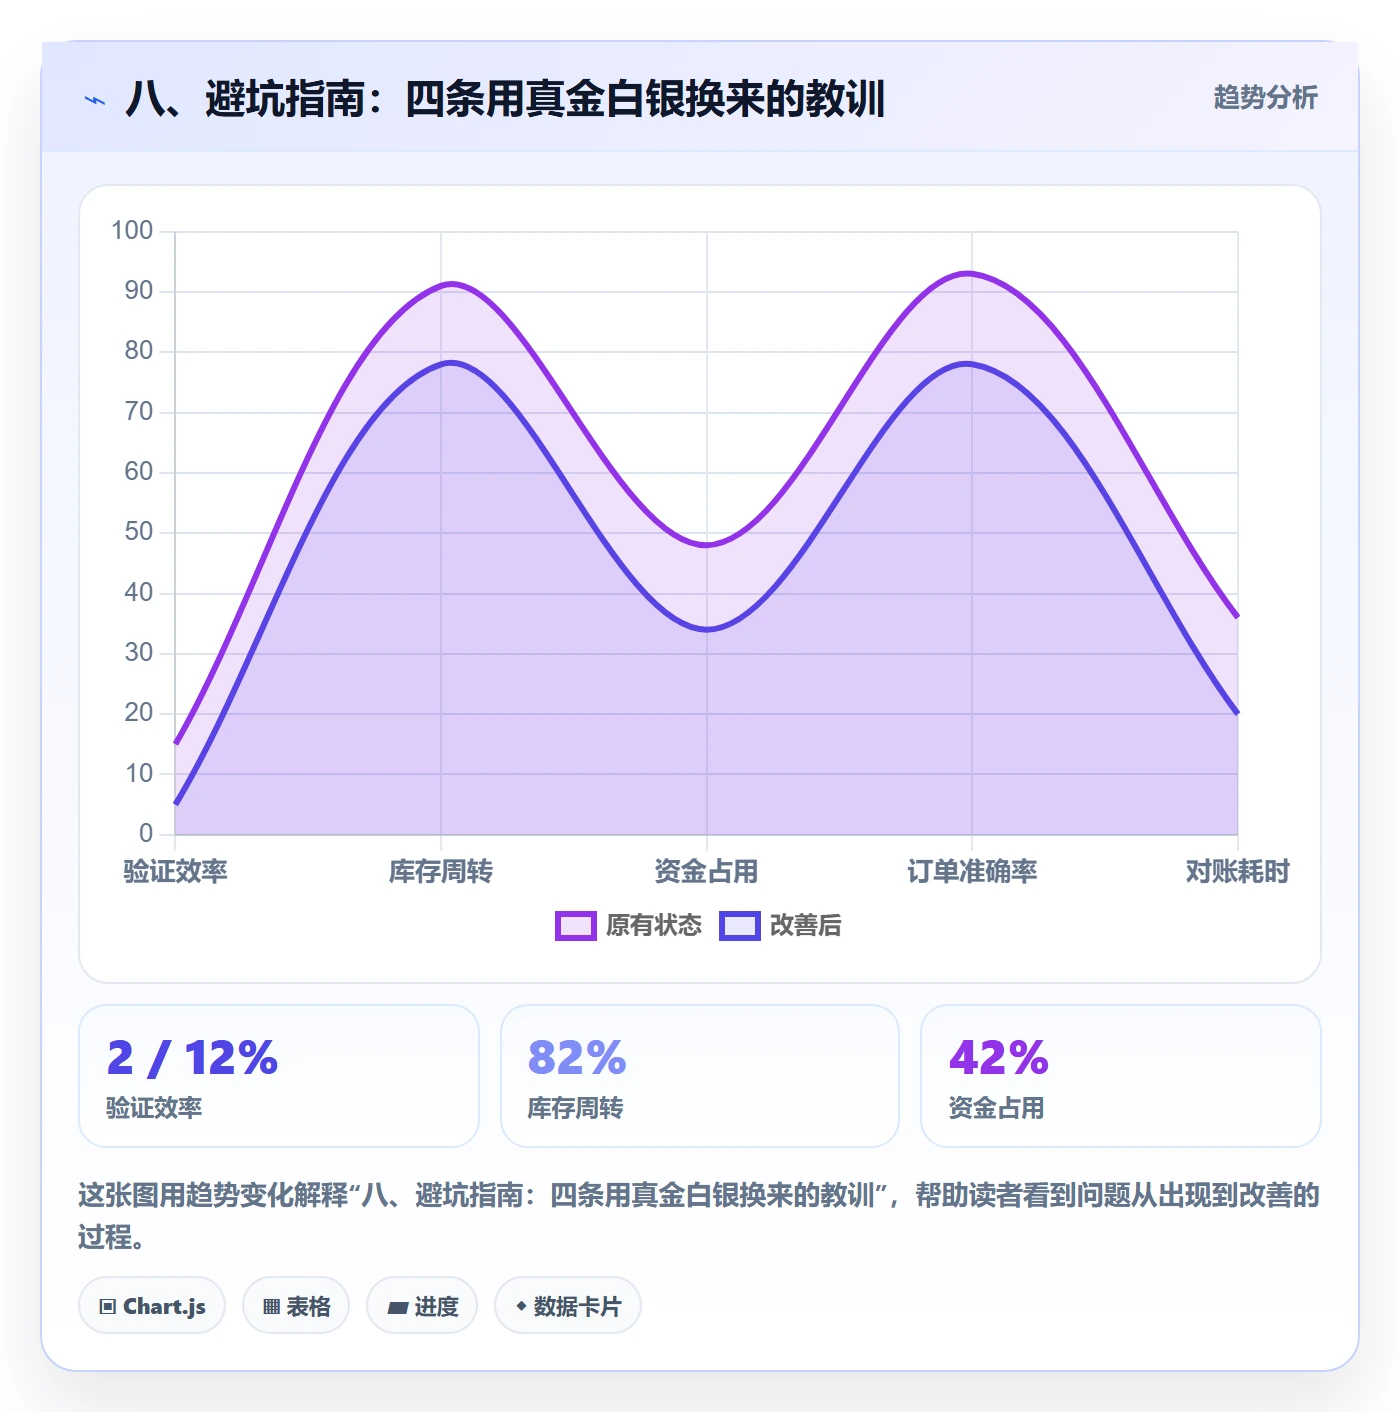The height and width of the screenshot is (1412, 1400).
Task: Click the 100 y-axis value
Action: coord(132,231)
